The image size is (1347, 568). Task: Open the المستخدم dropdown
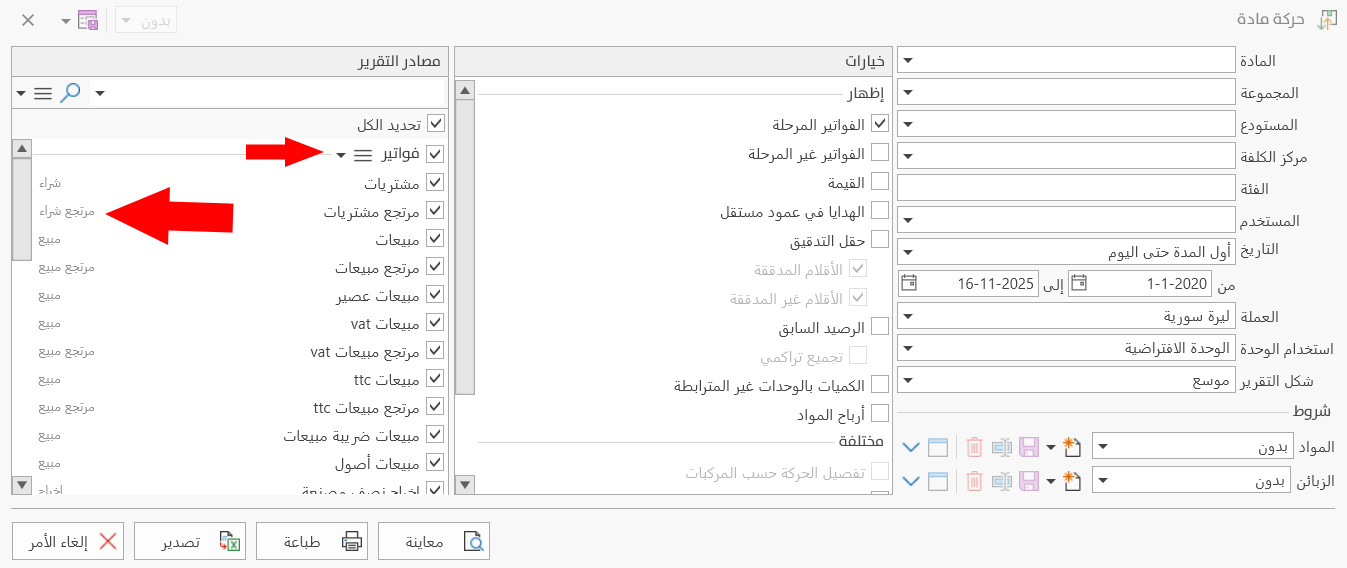pos(907,219)
